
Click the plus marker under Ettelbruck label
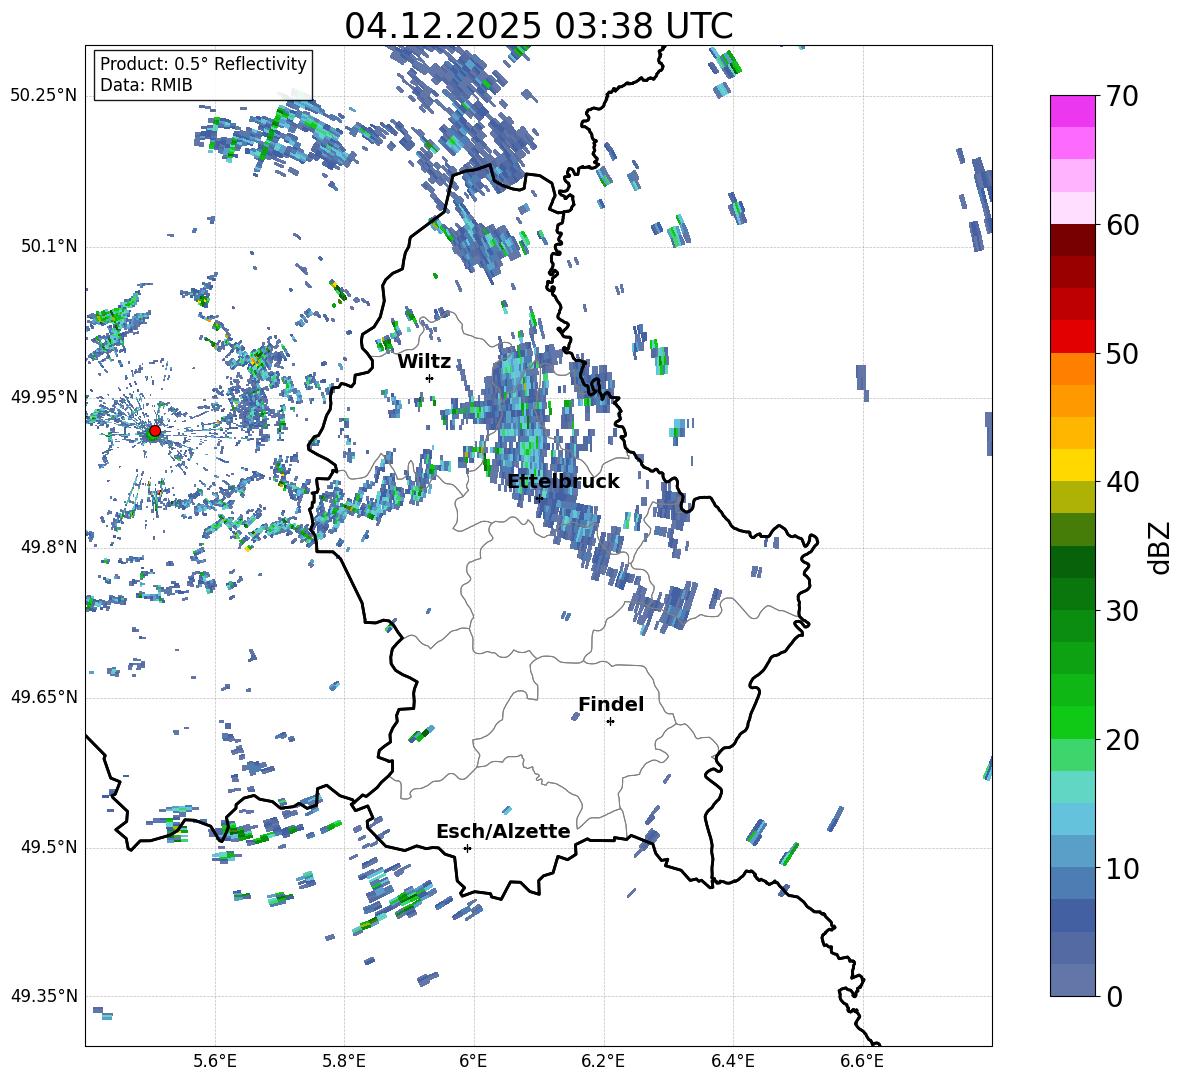[x=539, y=498]
